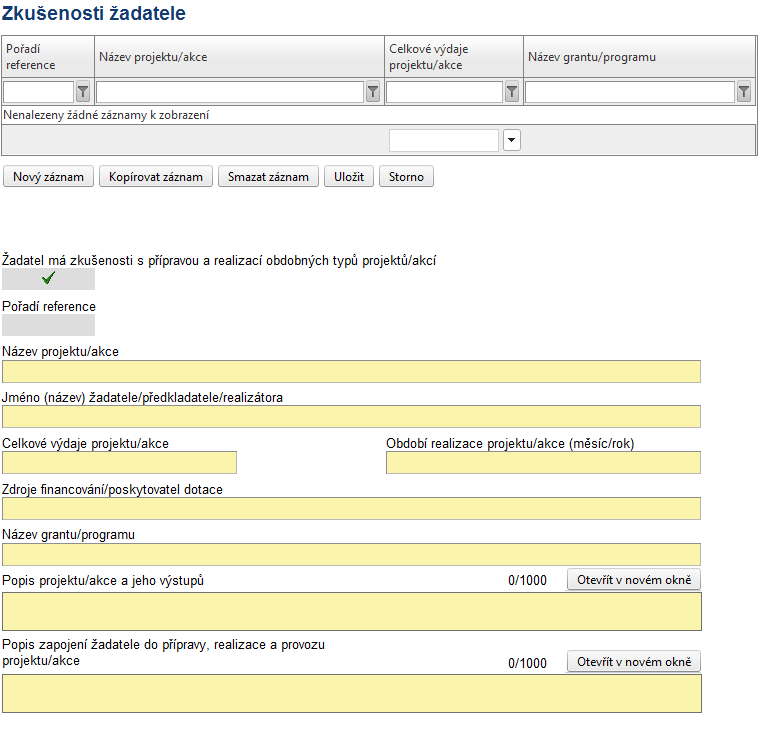Image resolution: width=762 pixels, height=745 pixels.
Task: Click the Zkušenosti žadatele heading
Action: 94,13
